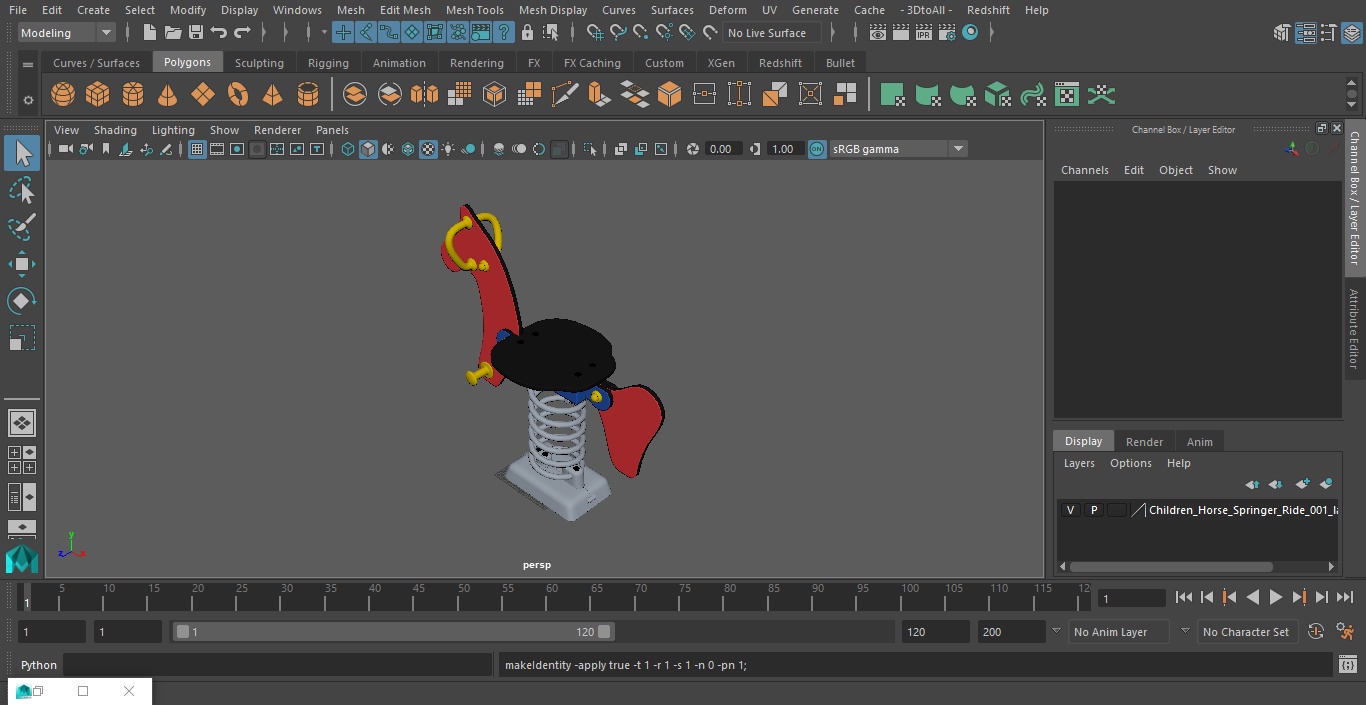
Task: Toggle layer visibility V box
Action: tap(1070, 510)
